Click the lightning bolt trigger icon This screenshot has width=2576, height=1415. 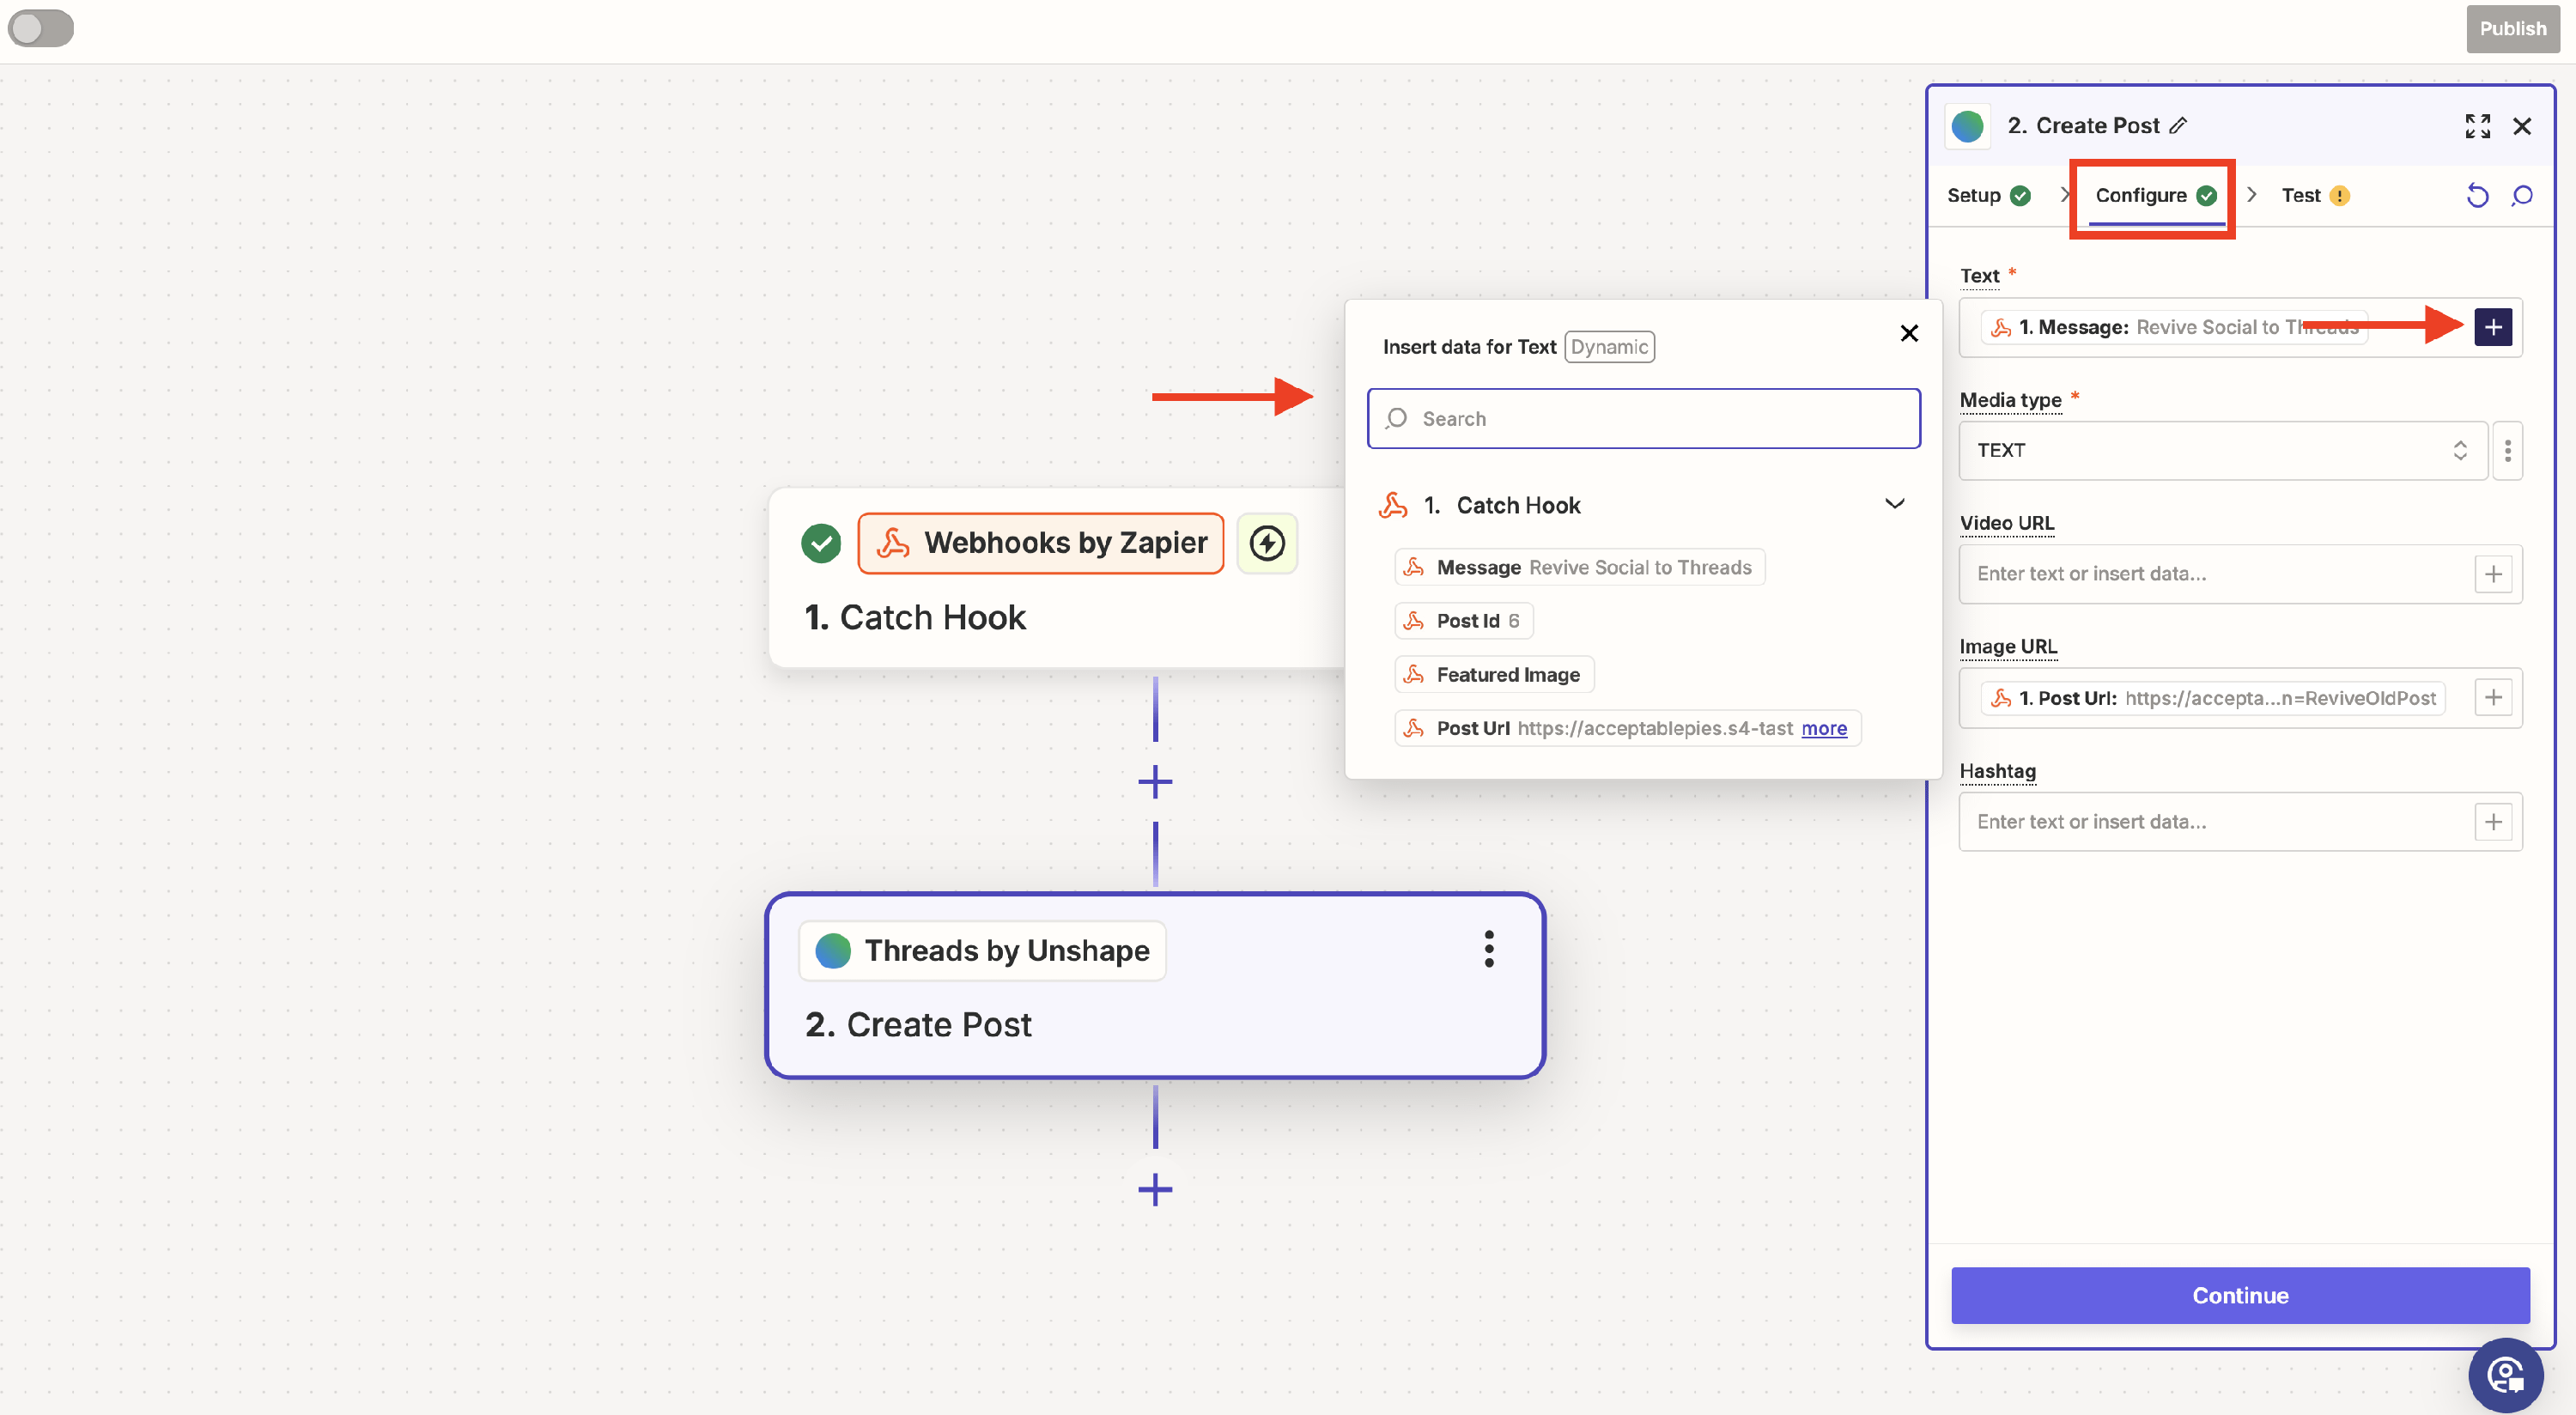[x=1267, y=543]
